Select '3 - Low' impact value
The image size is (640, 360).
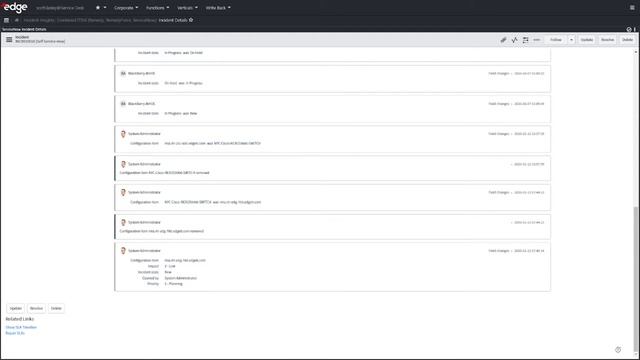pos(170,266)
